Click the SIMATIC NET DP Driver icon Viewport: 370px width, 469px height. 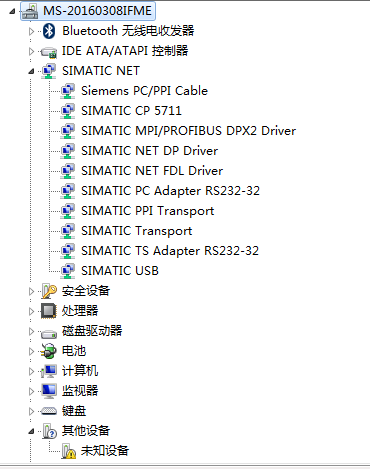[x=68, y=151]
